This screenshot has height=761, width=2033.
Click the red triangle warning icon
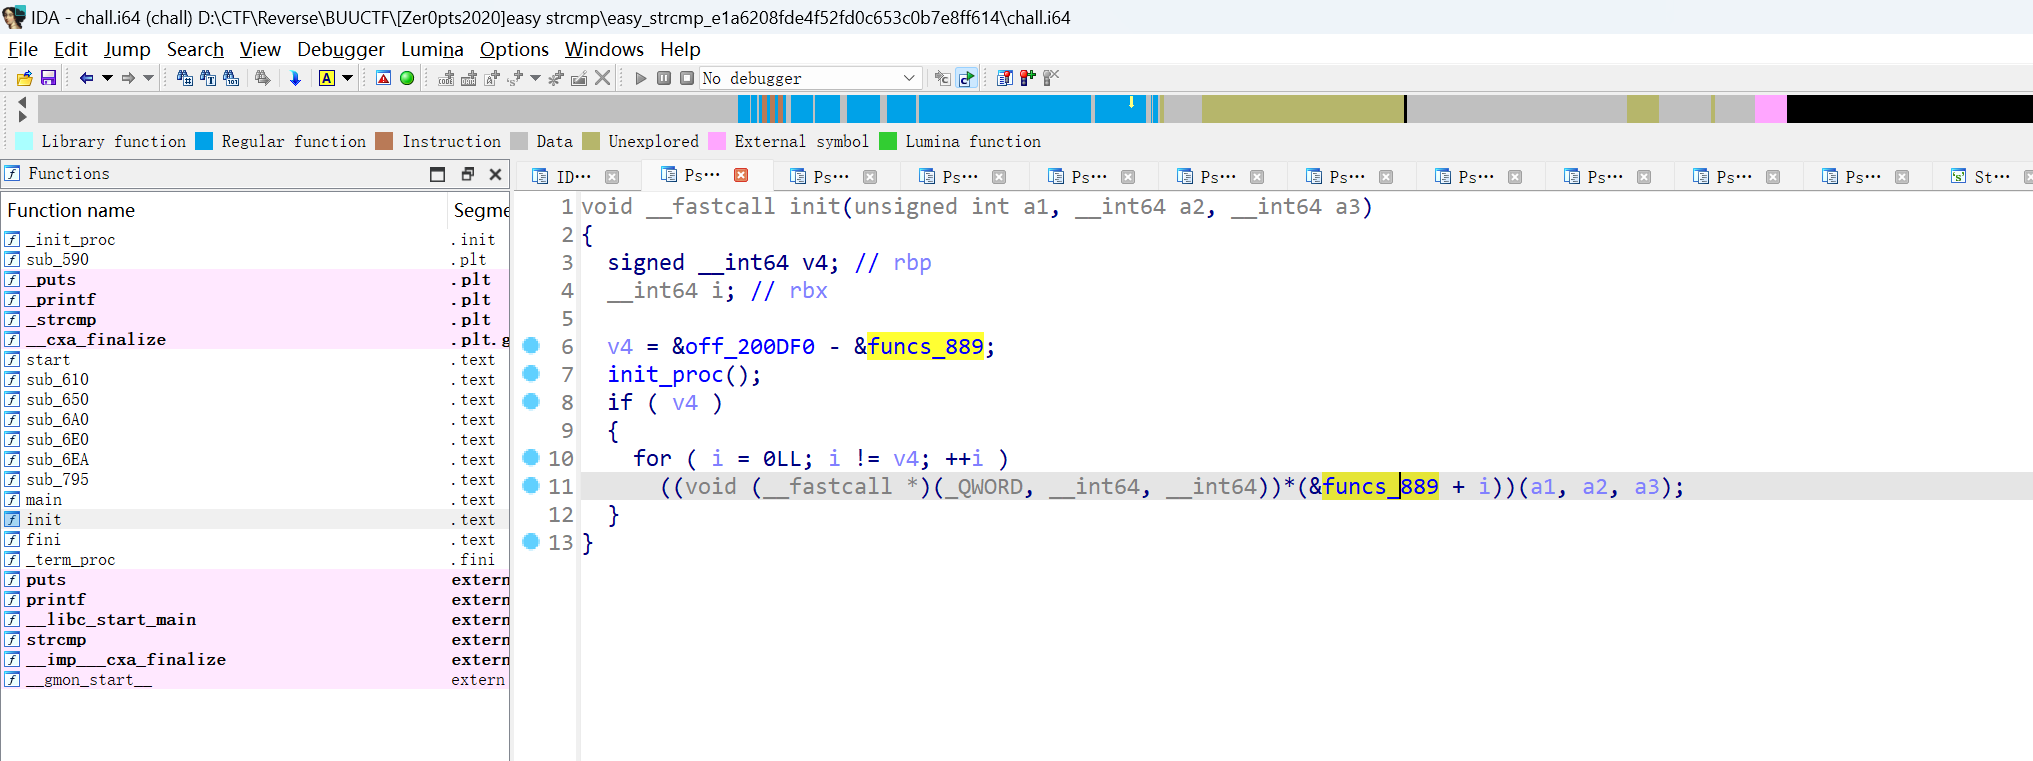pos(383,78)
